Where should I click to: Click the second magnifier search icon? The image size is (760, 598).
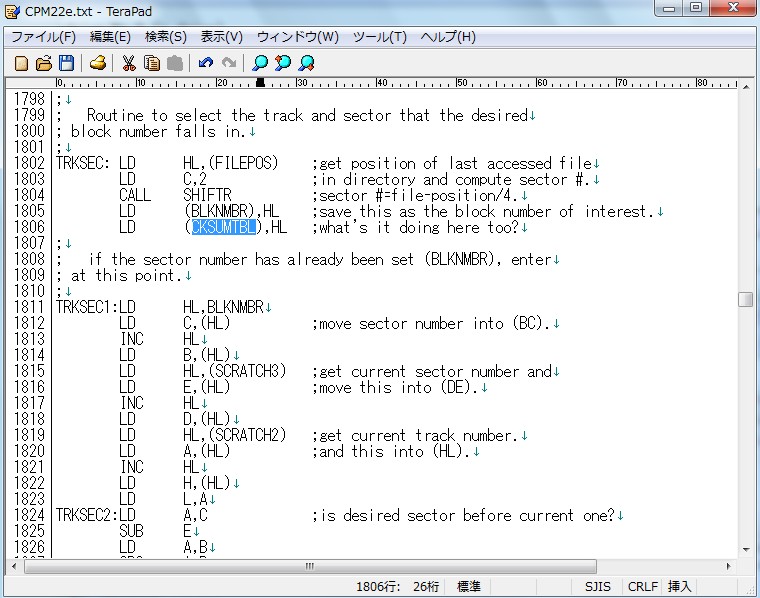tap(283, 63)
